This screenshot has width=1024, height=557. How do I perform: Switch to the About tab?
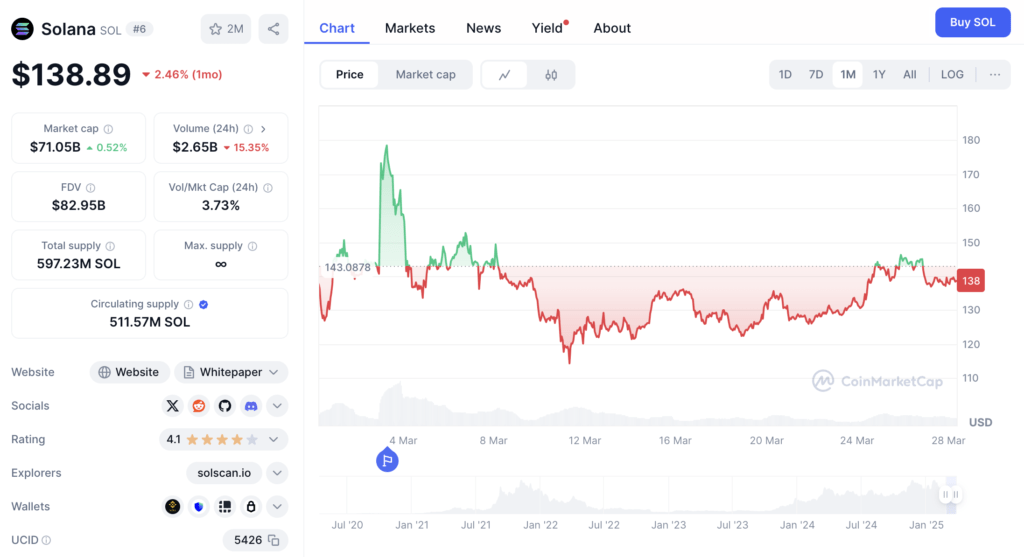point(612,28)
